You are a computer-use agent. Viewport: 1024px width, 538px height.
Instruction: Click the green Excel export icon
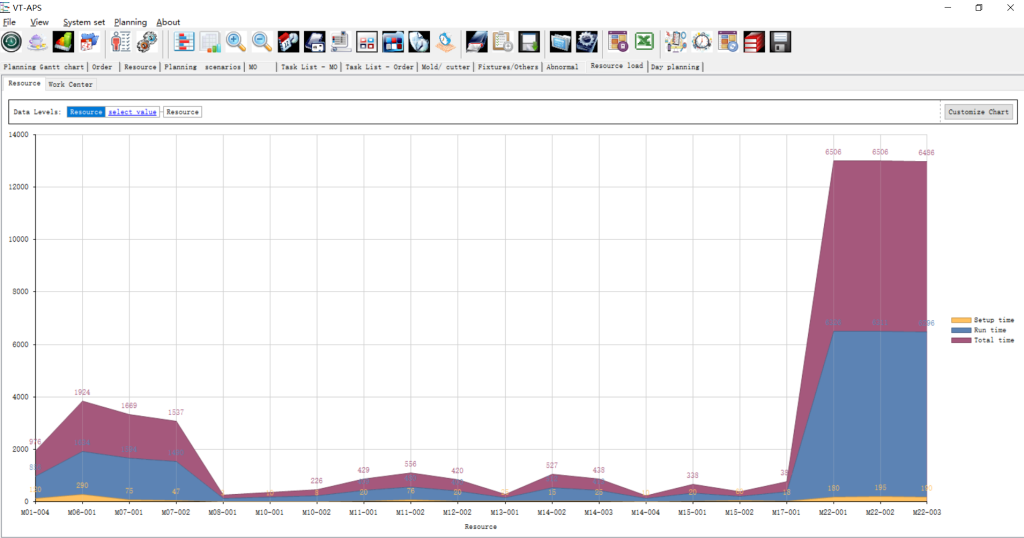[x=645, y=41]
